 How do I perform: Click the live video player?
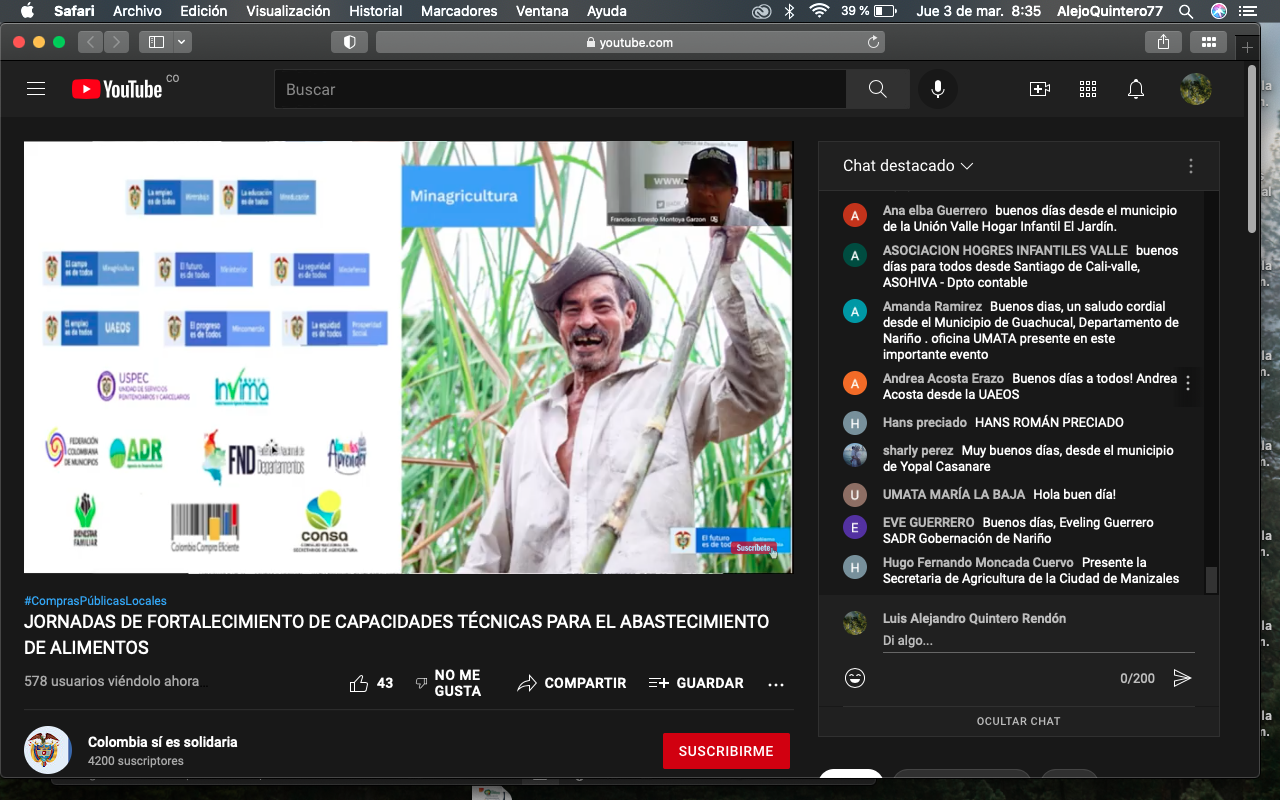pos(408,357)
